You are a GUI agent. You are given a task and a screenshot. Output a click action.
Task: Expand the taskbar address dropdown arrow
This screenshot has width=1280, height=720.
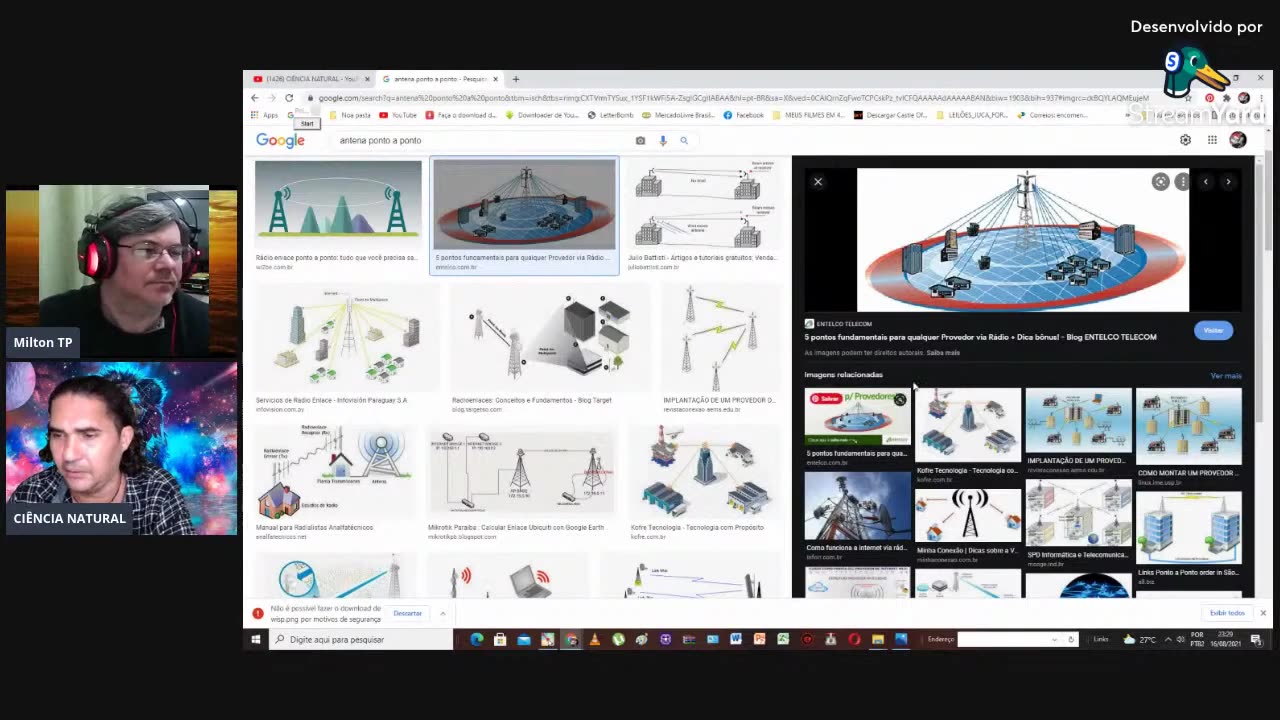[1053, 639]
